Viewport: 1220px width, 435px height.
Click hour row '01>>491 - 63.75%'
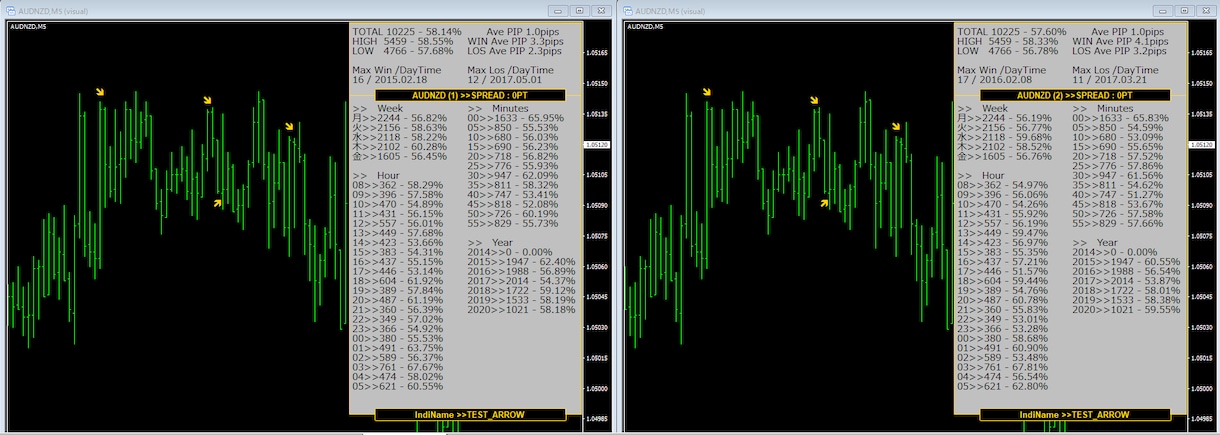(x=397, y=348)
